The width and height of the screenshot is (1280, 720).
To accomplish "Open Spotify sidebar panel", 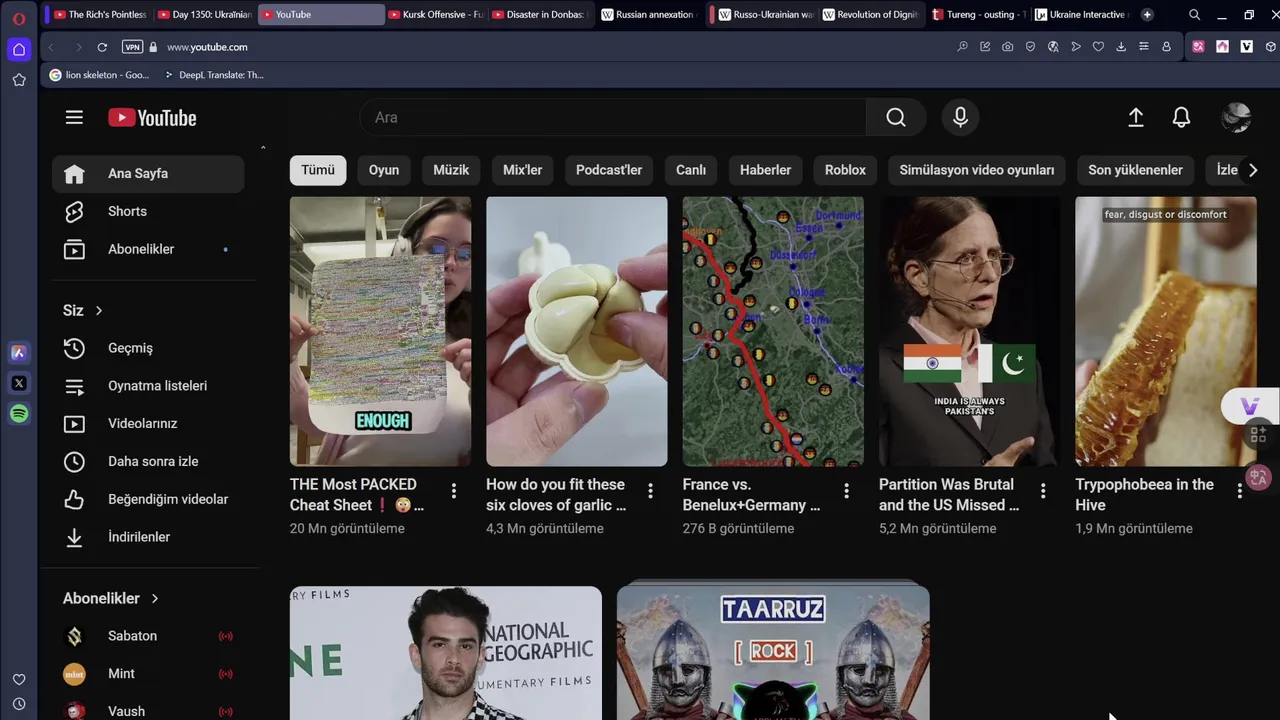I will point(19,414).
